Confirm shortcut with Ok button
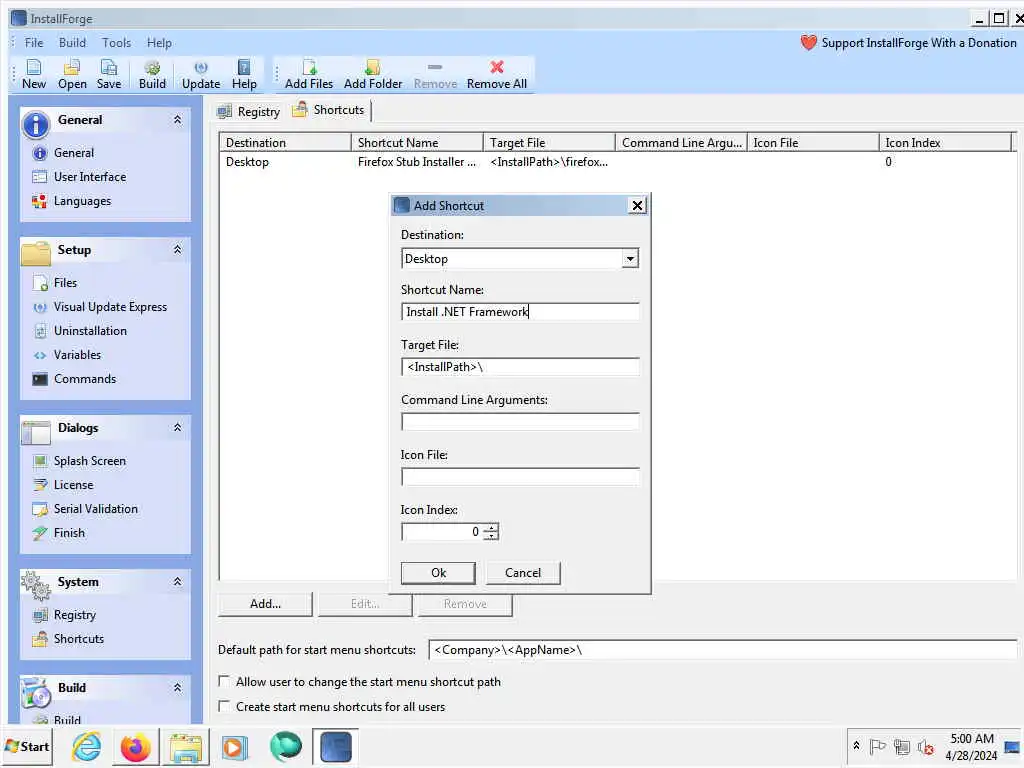The width and height of the screenshot is (1024, 768). tap(438, 573)
